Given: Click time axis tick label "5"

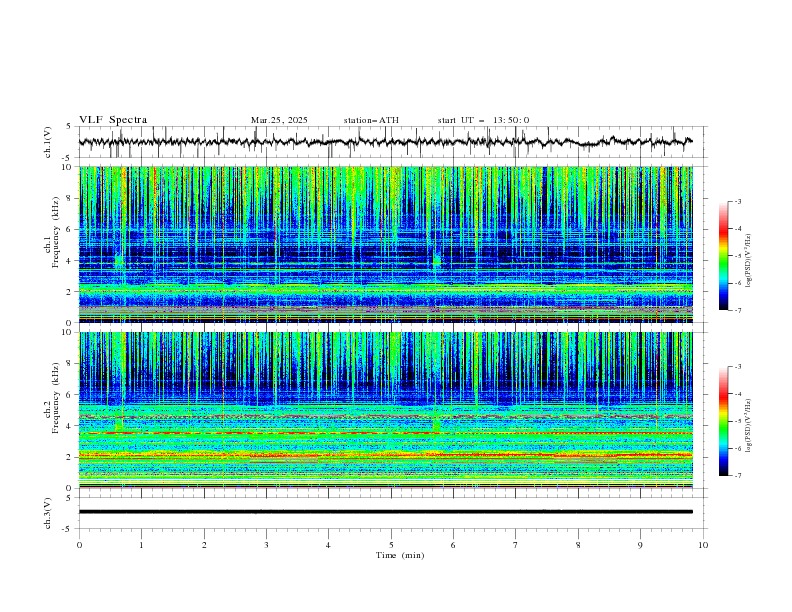Looking at the screenshot, I should (x=391, y=545).
